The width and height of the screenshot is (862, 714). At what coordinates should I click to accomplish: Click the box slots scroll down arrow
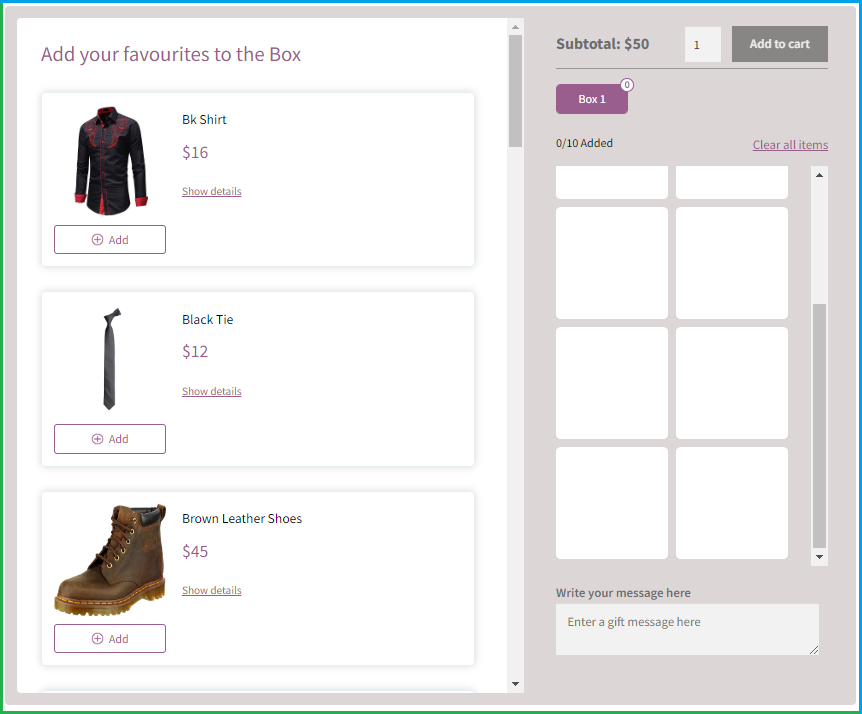(x=819, y=557)
